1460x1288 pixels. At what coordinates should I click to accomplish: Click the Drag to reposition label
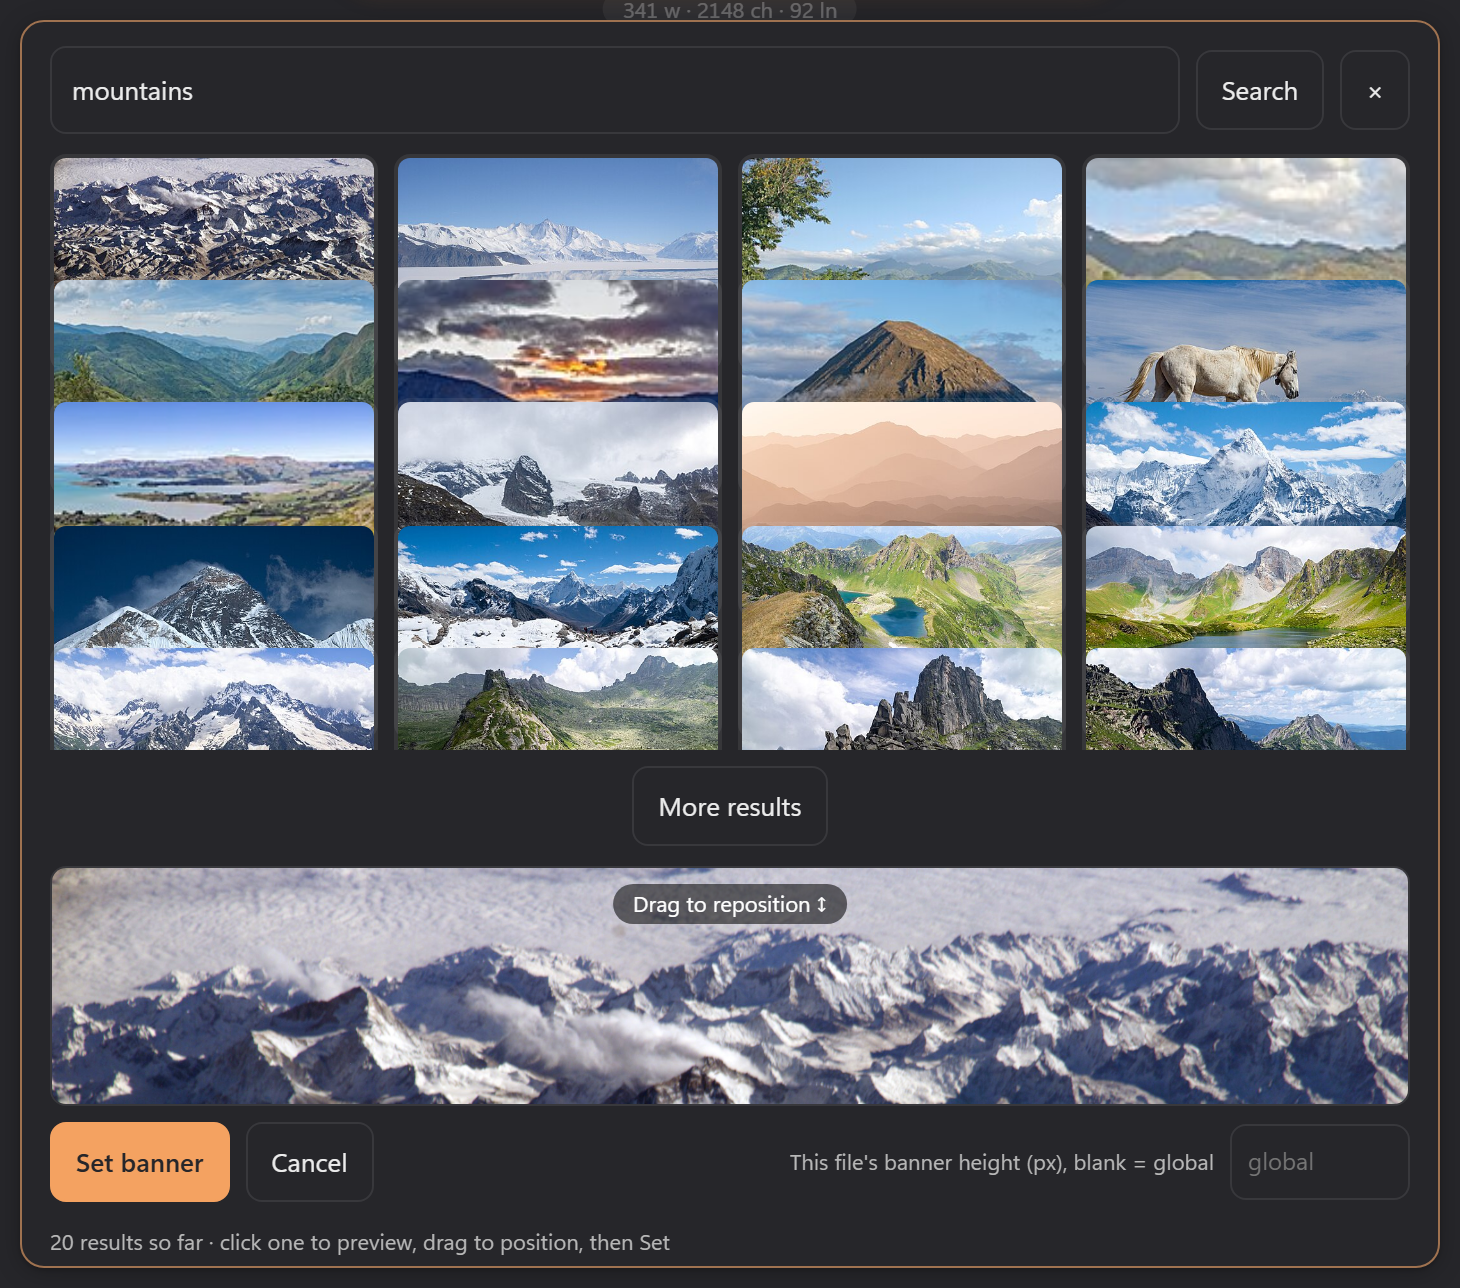click(730, 904)
